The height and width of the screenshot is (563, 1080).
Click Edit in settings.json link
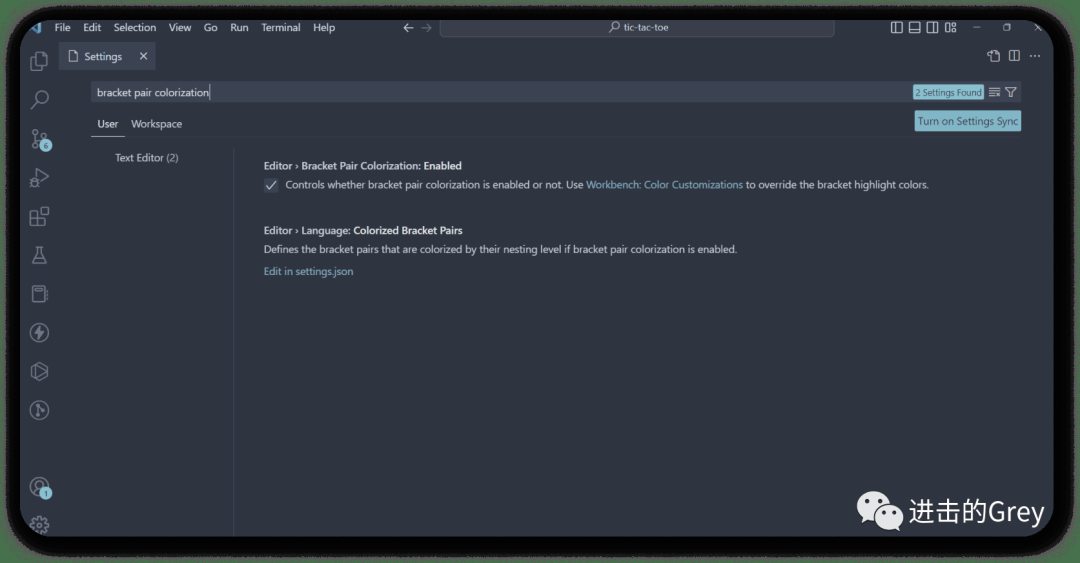(x=308, y=272)
